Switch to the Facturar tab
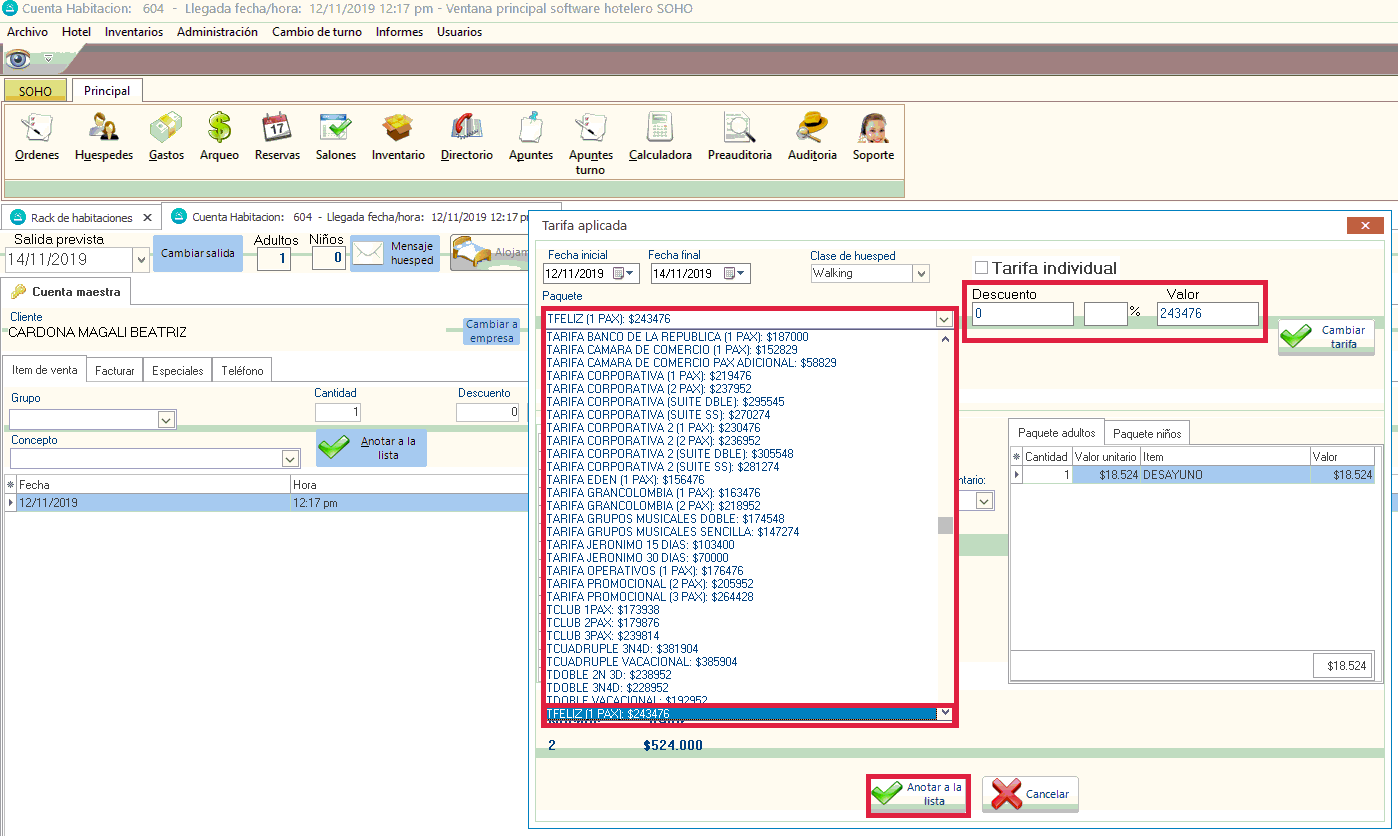Image resolution: width=1398 pixels, height=836 pixels. click(115, 370)
